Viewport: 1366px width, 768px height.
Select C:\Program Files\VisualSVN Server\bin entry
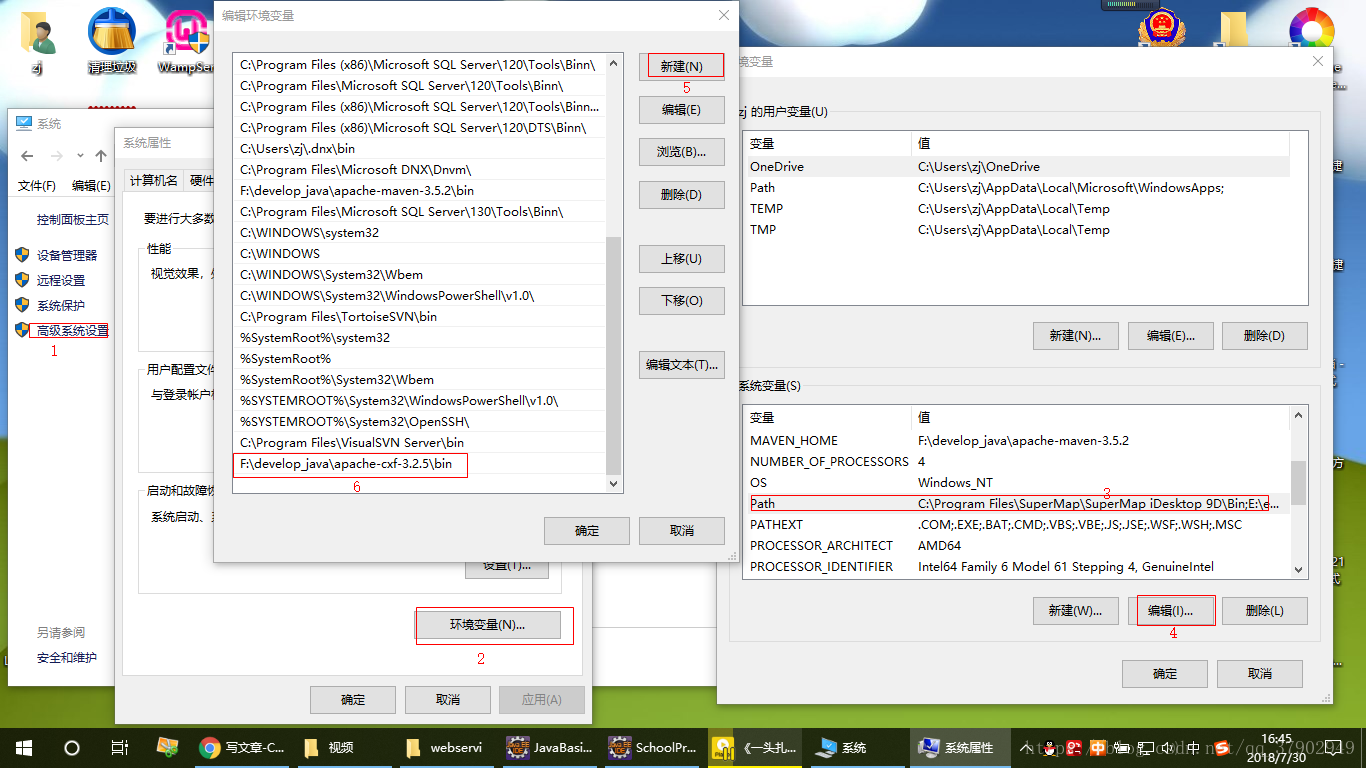tap(418, 443)
